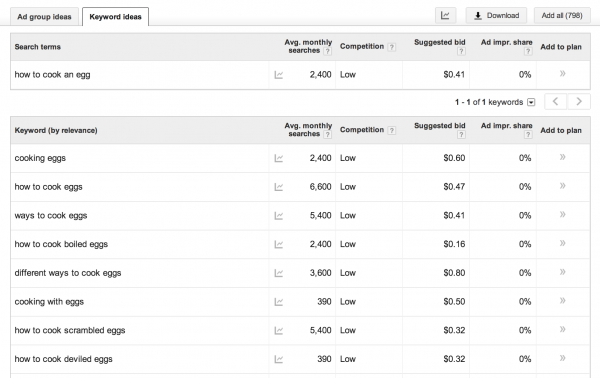Screen dimensions: 600x378
Task: Add 'cooking eggs' to plan
Action: click(x=562, y=157)
